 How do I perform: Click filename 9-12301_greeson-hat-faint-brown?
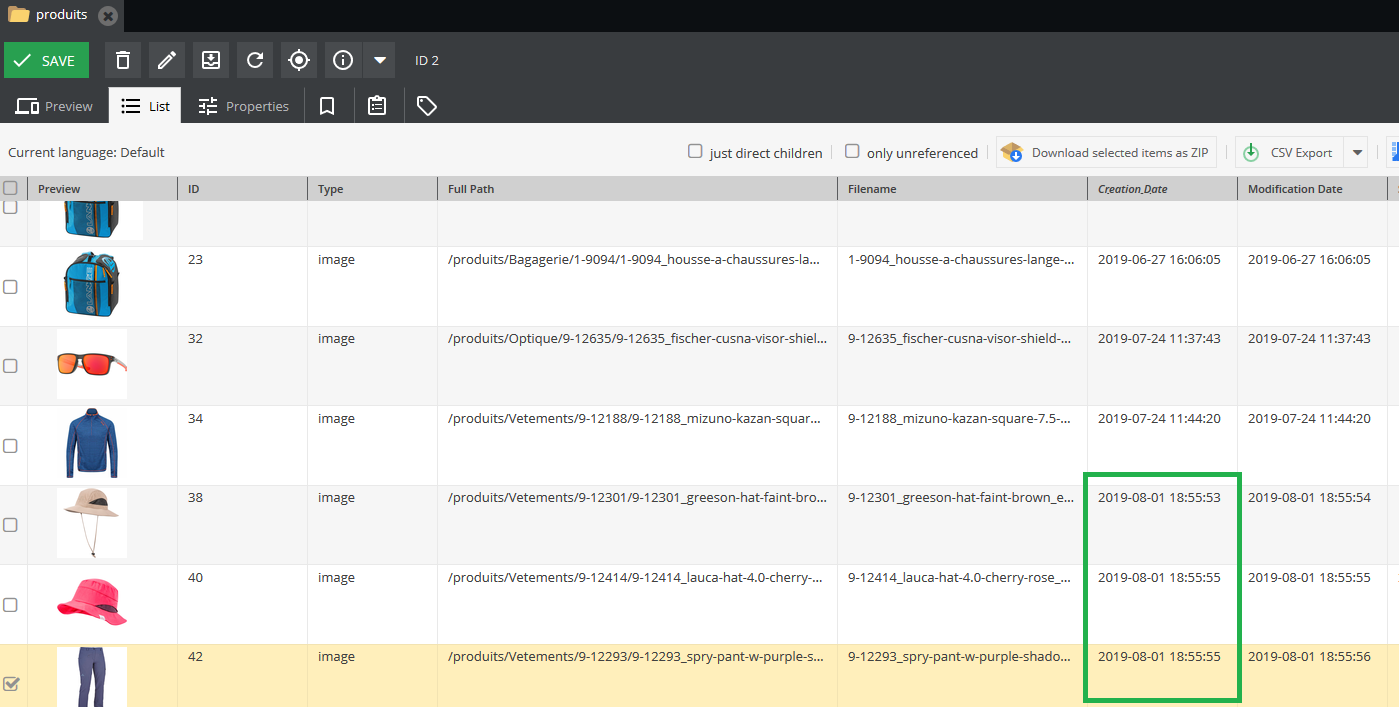[x=961, y=497]
